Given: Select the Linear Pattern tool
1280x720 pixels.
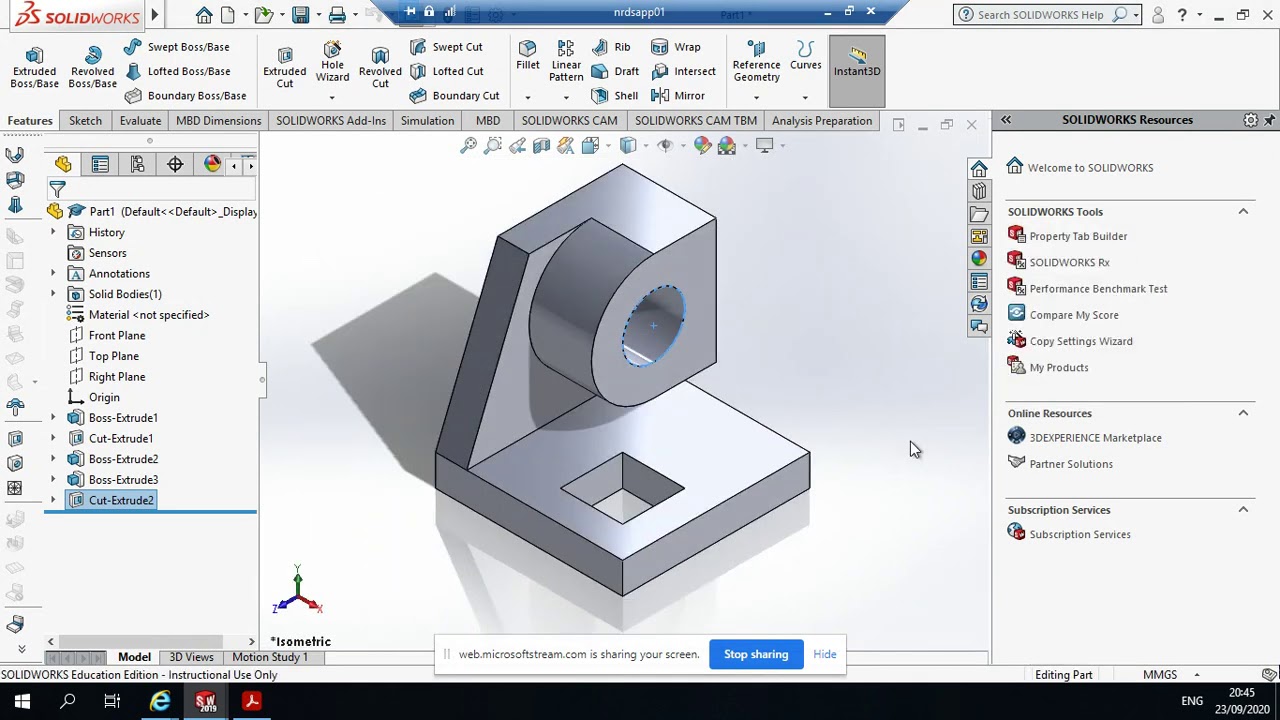Looking at the screenshot, I should pyautogui.click(x=566, y=61).
